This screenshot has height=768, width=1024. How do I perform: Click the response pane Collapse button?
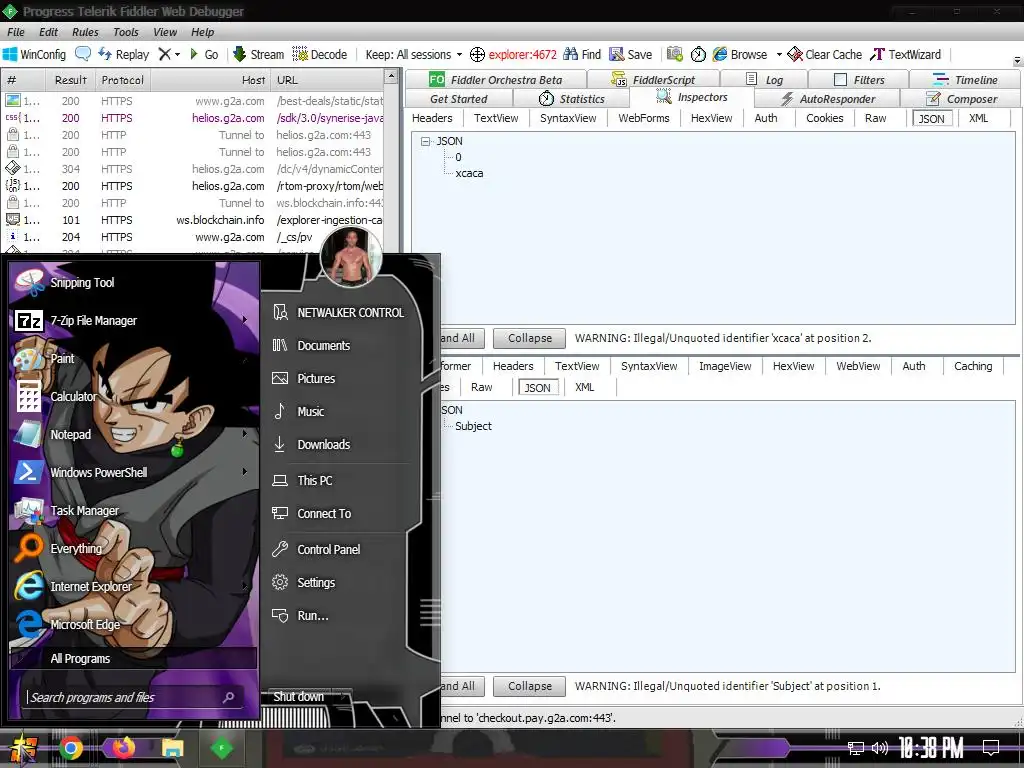click(530, 686)
